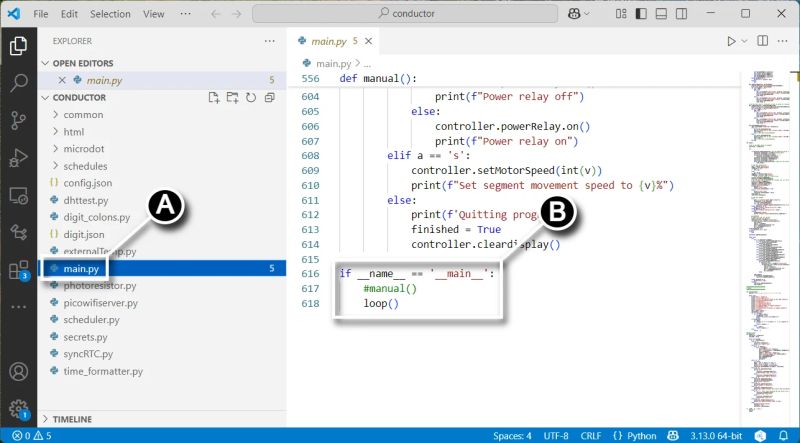This screenshot has height=443, width=800.
Task: Open the Search view in activity bar
Action: [18, 83]
